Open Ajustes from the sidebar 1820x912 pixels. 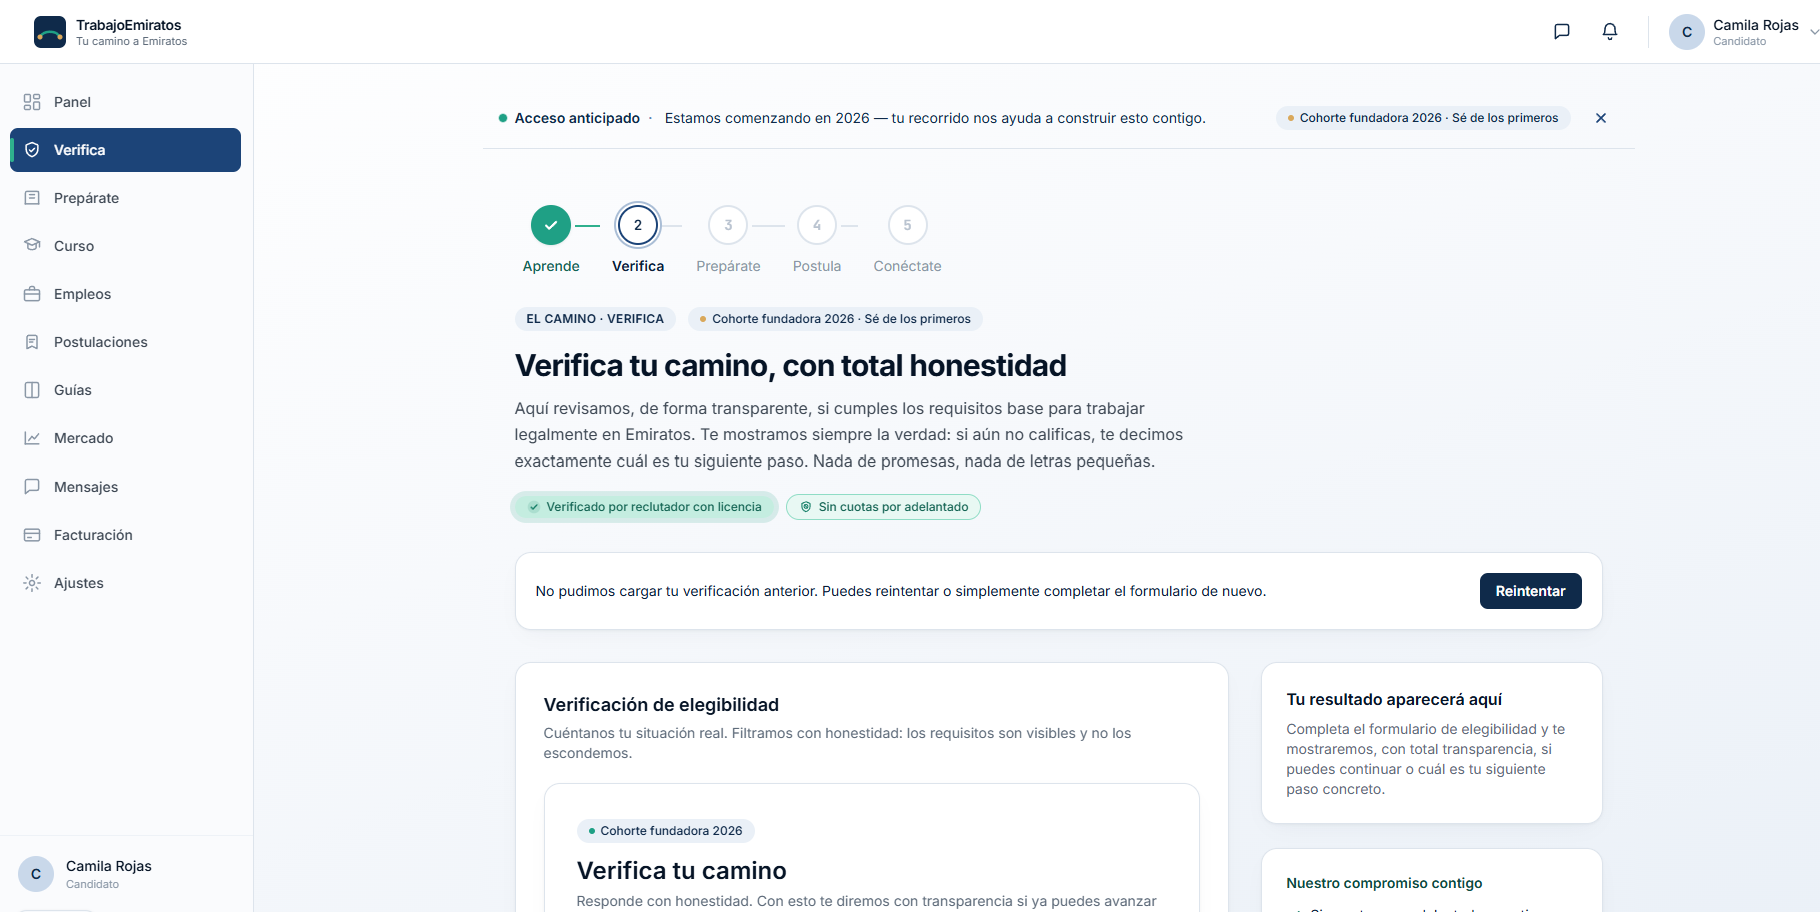pos(126,583)
